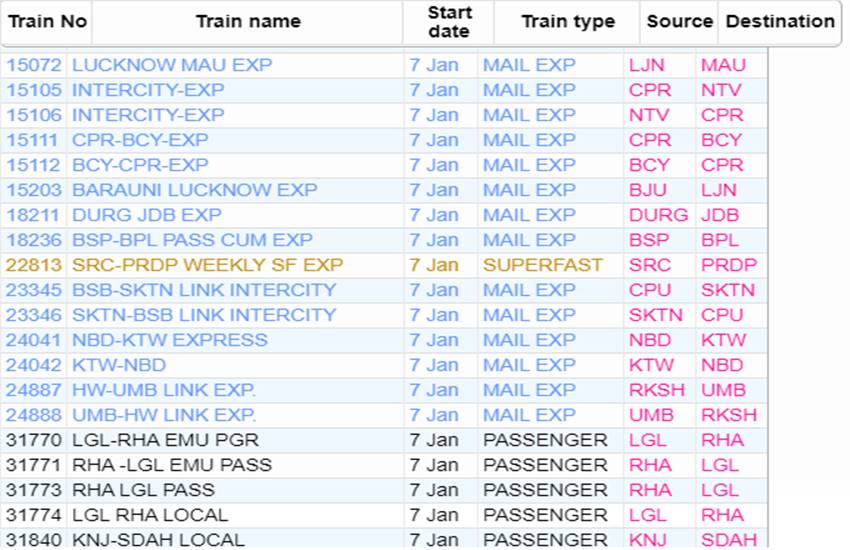This screenshot has width=850, height=550.
Task: Select destination station code PRDP
Action: (x=729, y=265)
